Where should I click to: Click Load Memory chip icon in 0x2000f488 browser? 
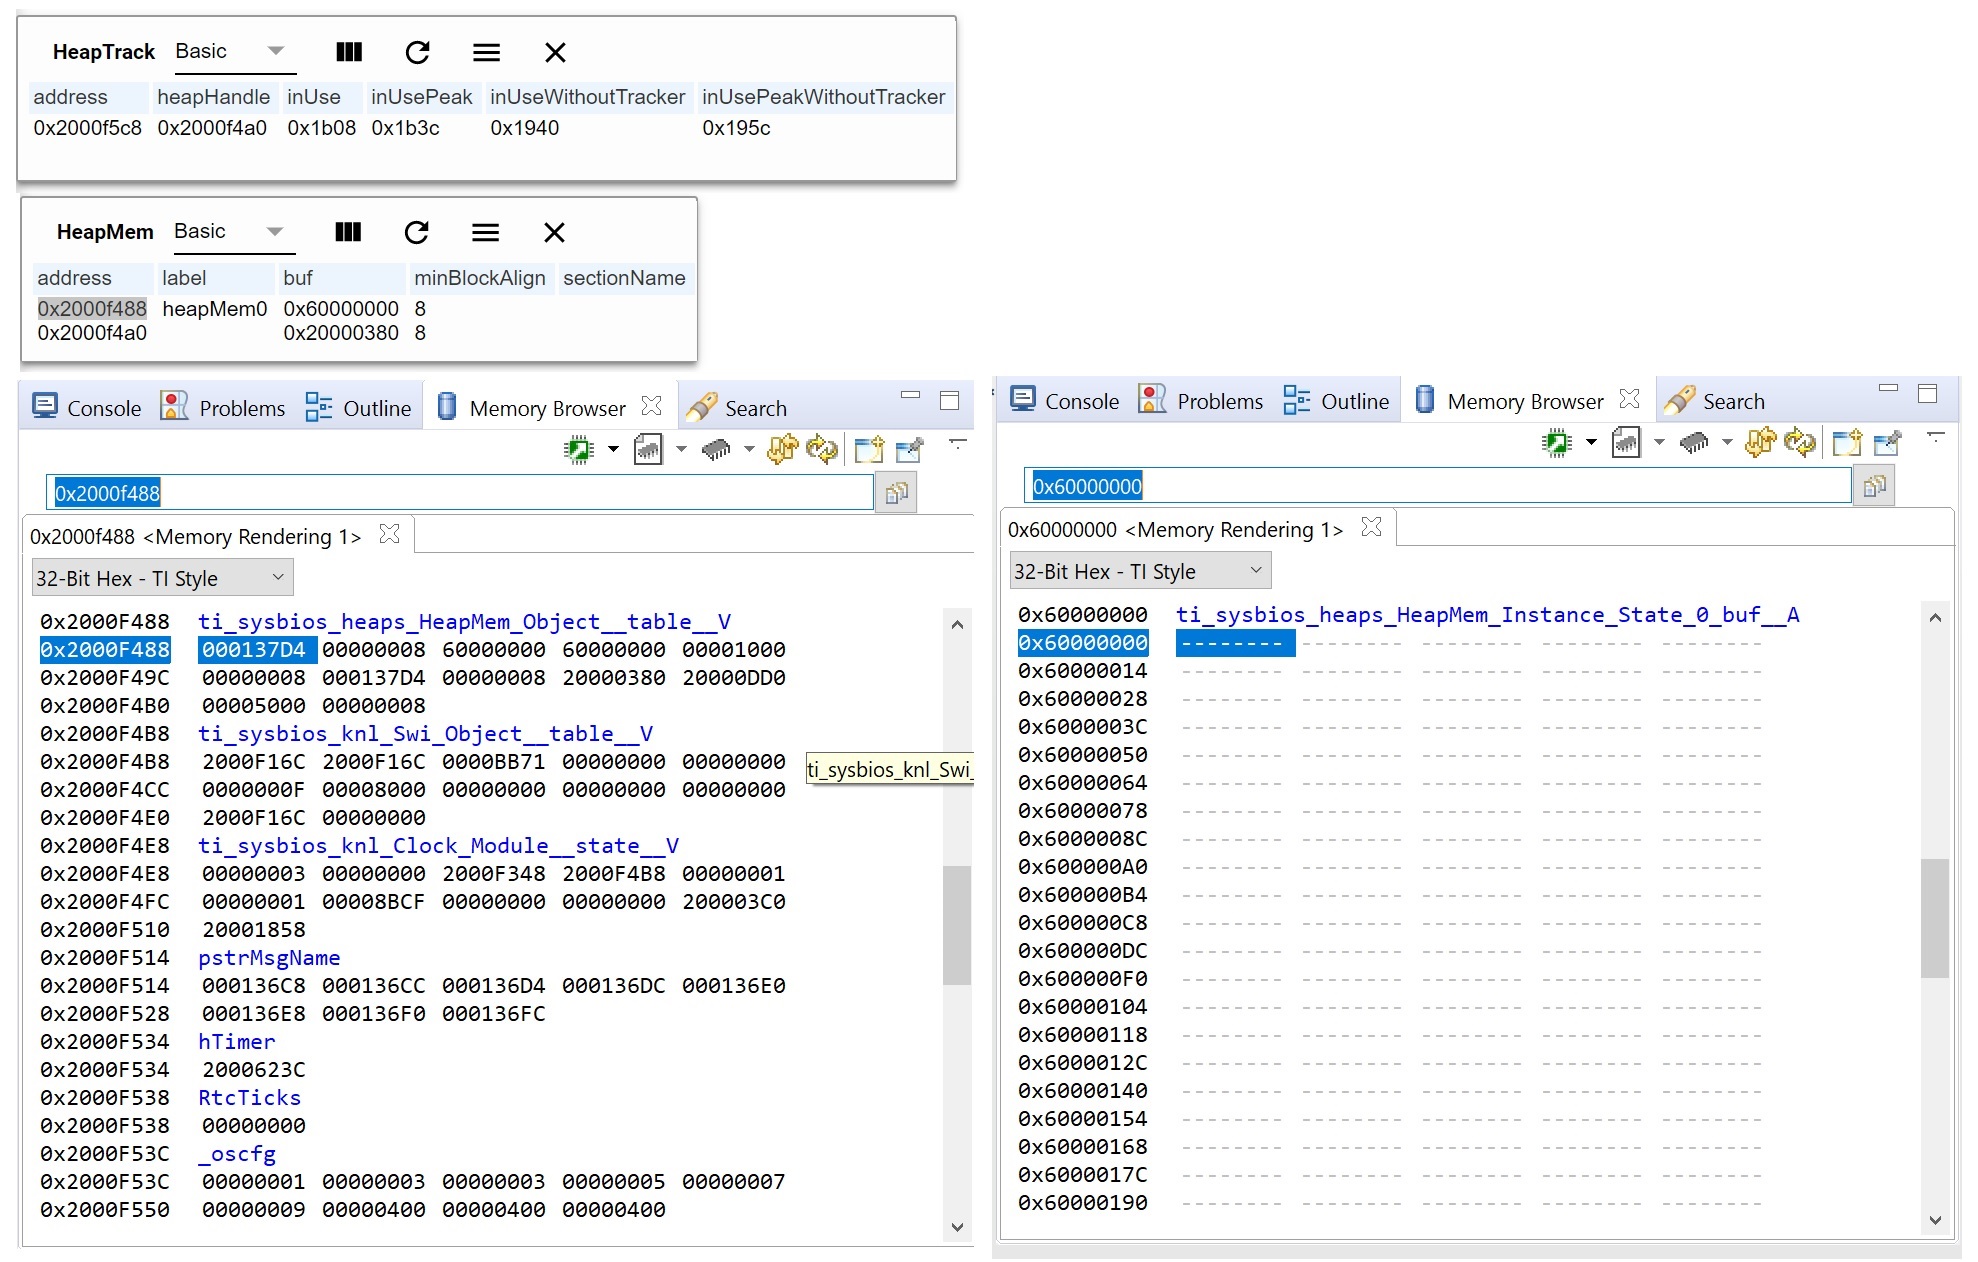(x=716, y=450)
